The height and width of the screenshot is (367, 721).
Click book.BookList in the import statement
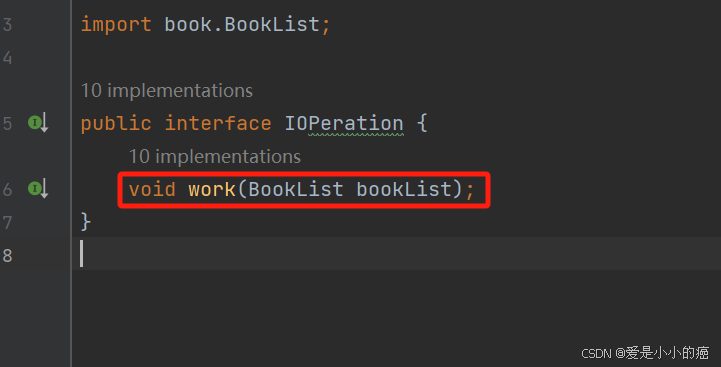point(242,24)
